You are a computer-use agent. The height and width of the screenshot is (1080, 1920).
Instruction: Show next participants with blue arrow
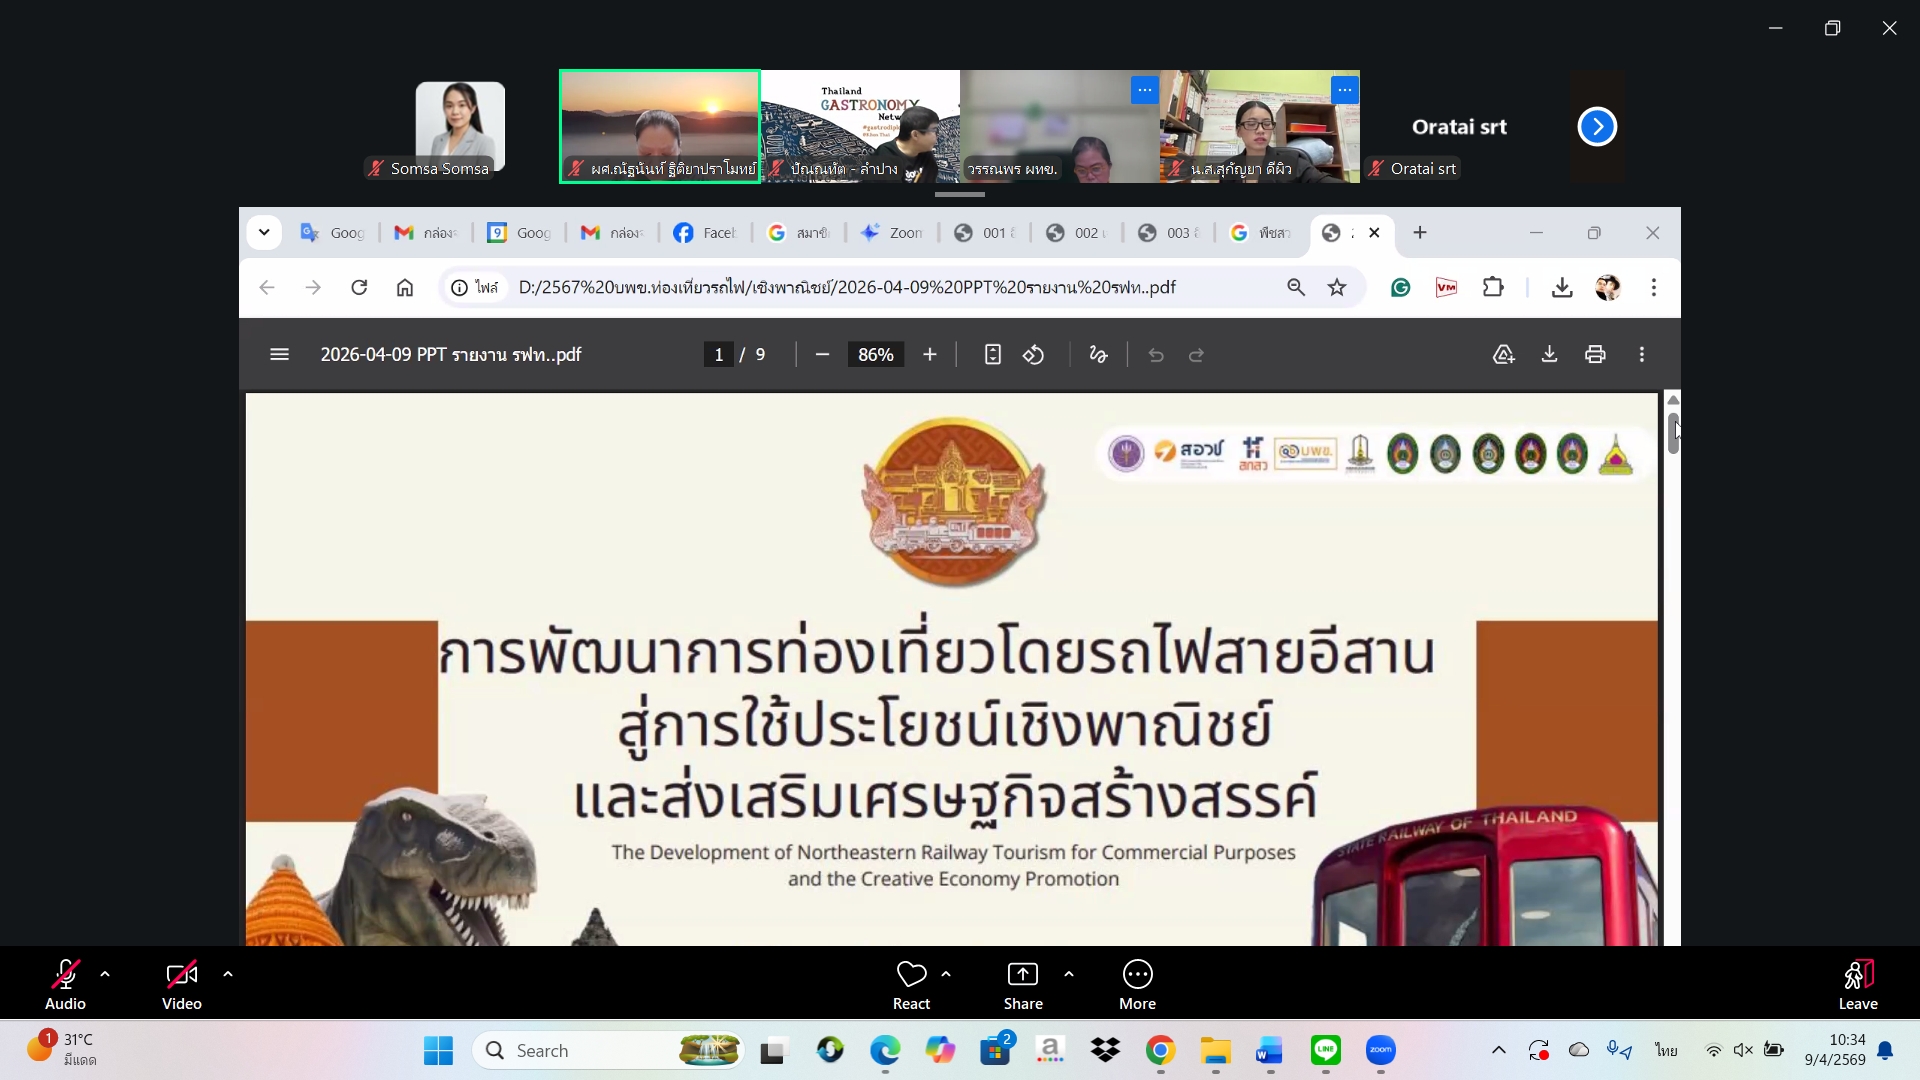(1597, 127)
